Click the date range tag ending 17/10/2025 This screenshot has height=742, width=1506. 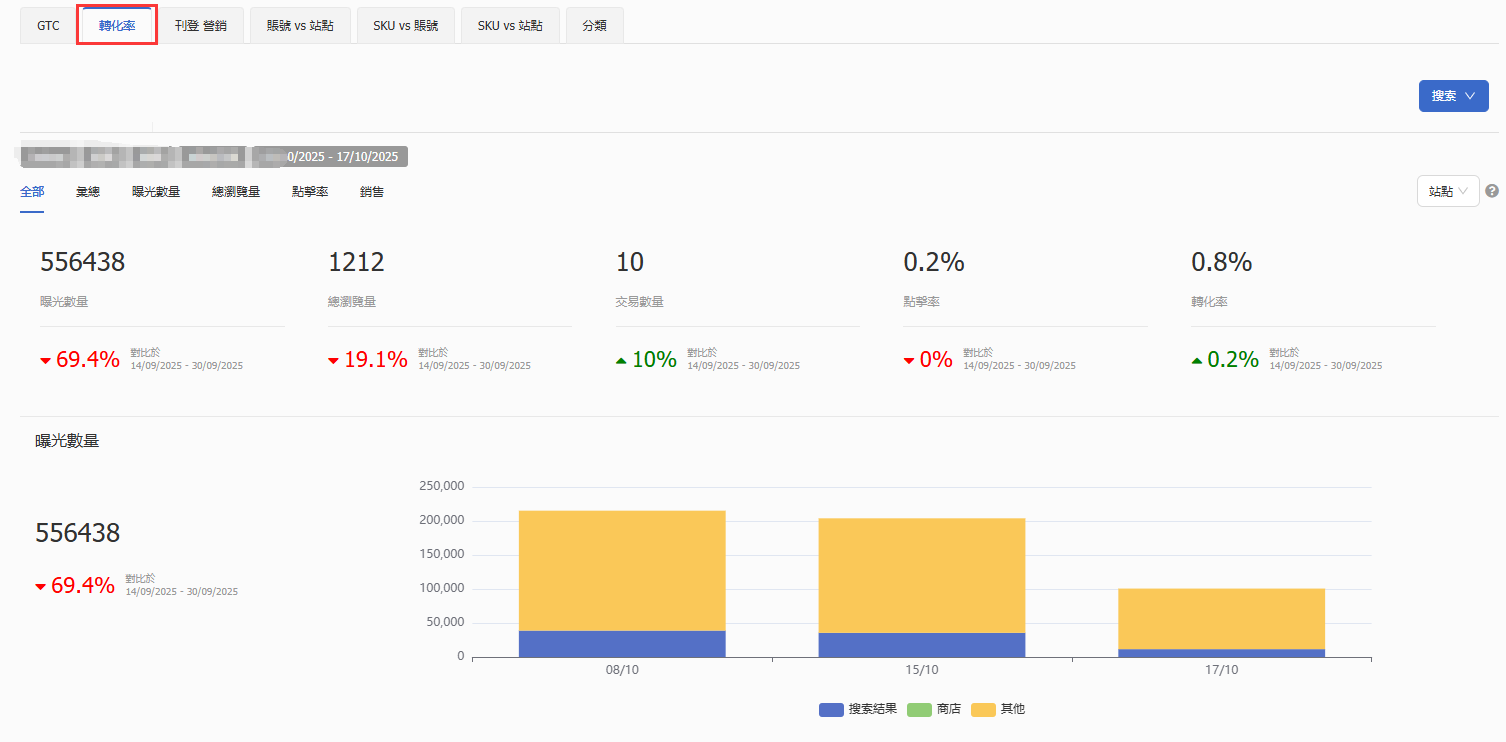[330, 157]
